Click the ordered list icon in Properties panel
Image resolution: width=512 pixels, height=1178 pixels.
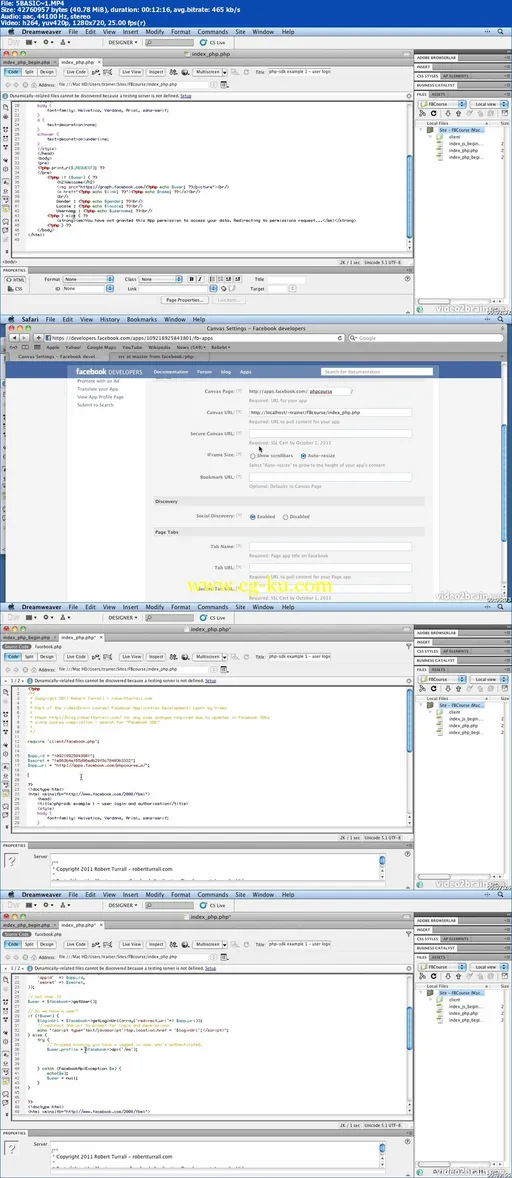[221, 279]
